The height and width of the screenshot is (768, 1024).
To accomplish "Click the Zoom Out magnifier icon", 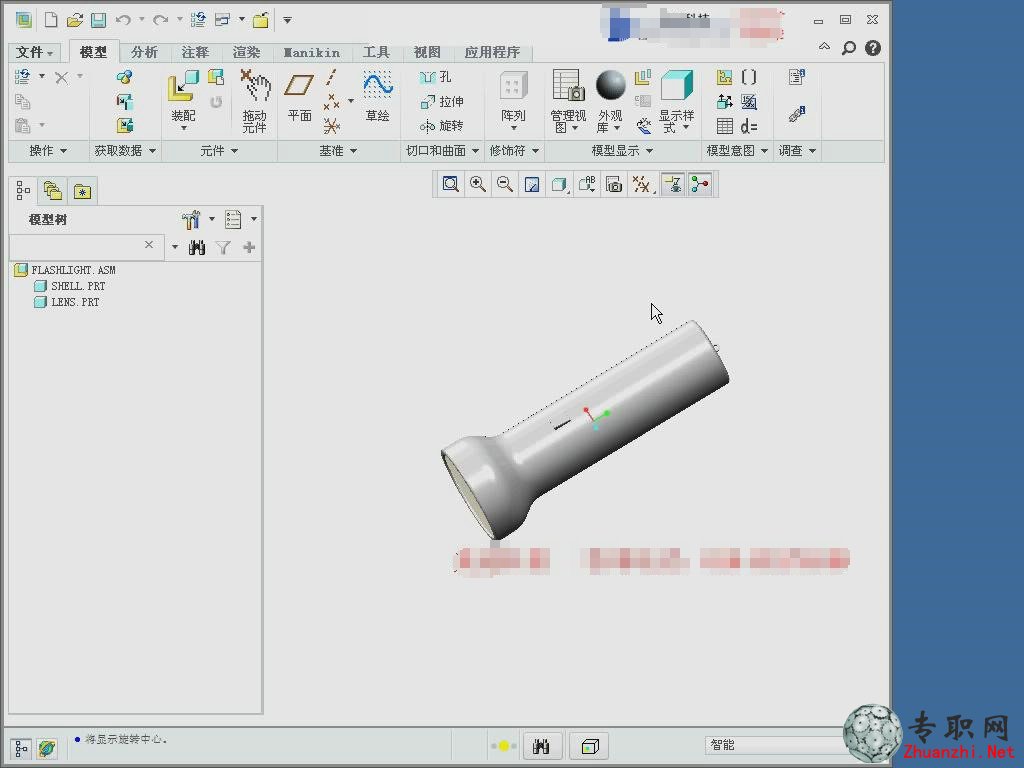I will point(505,184).
